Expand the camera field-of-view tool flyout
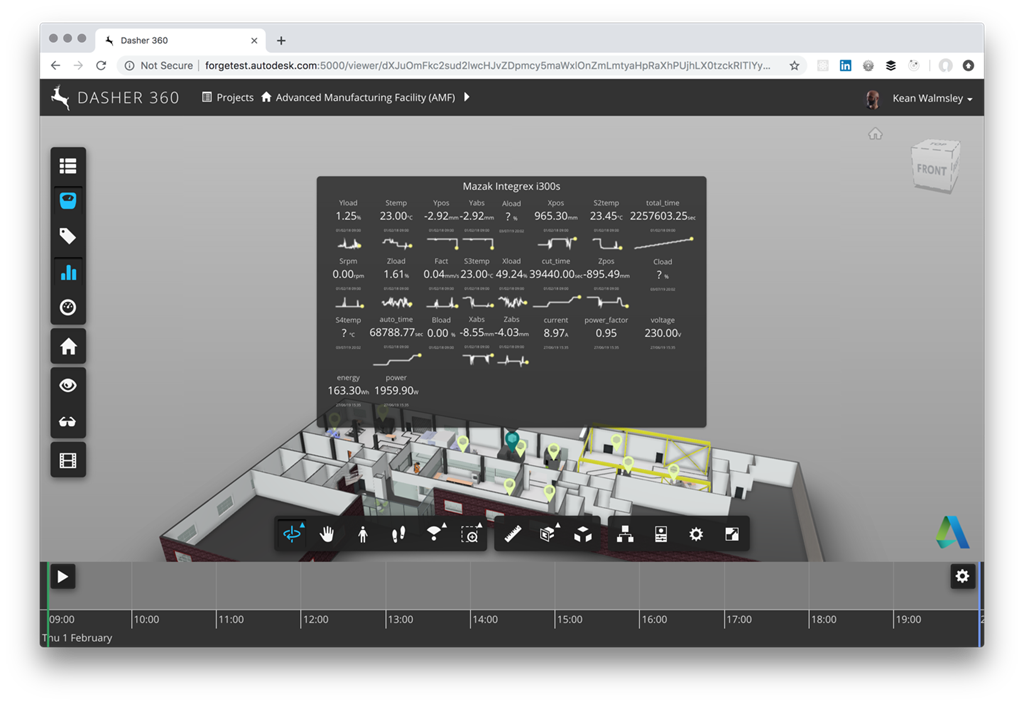The image size is (1024, 704). [435, 534]
